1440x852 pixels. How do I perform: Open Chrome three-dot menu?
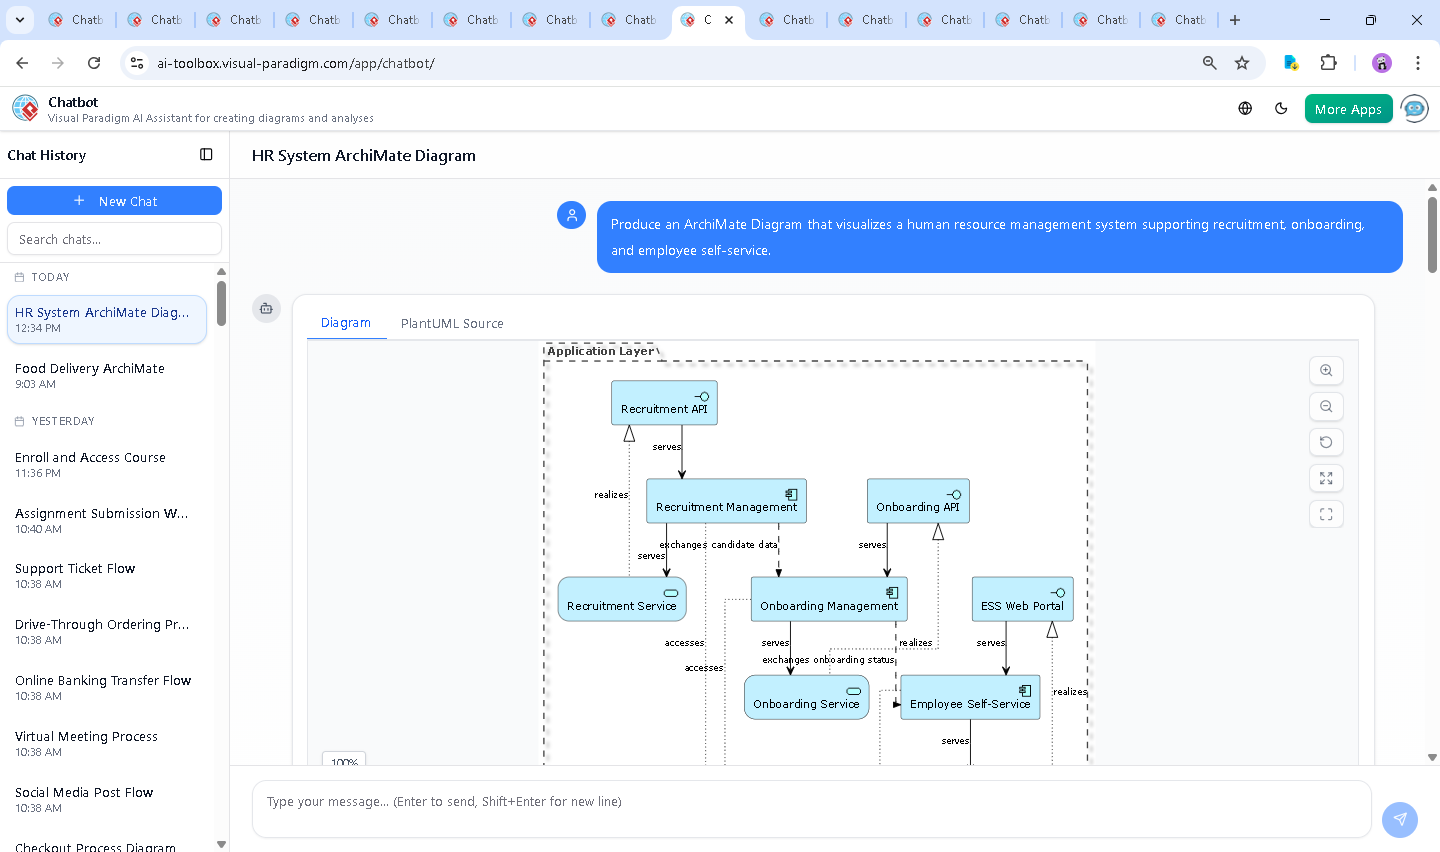tap(1418, 63)
